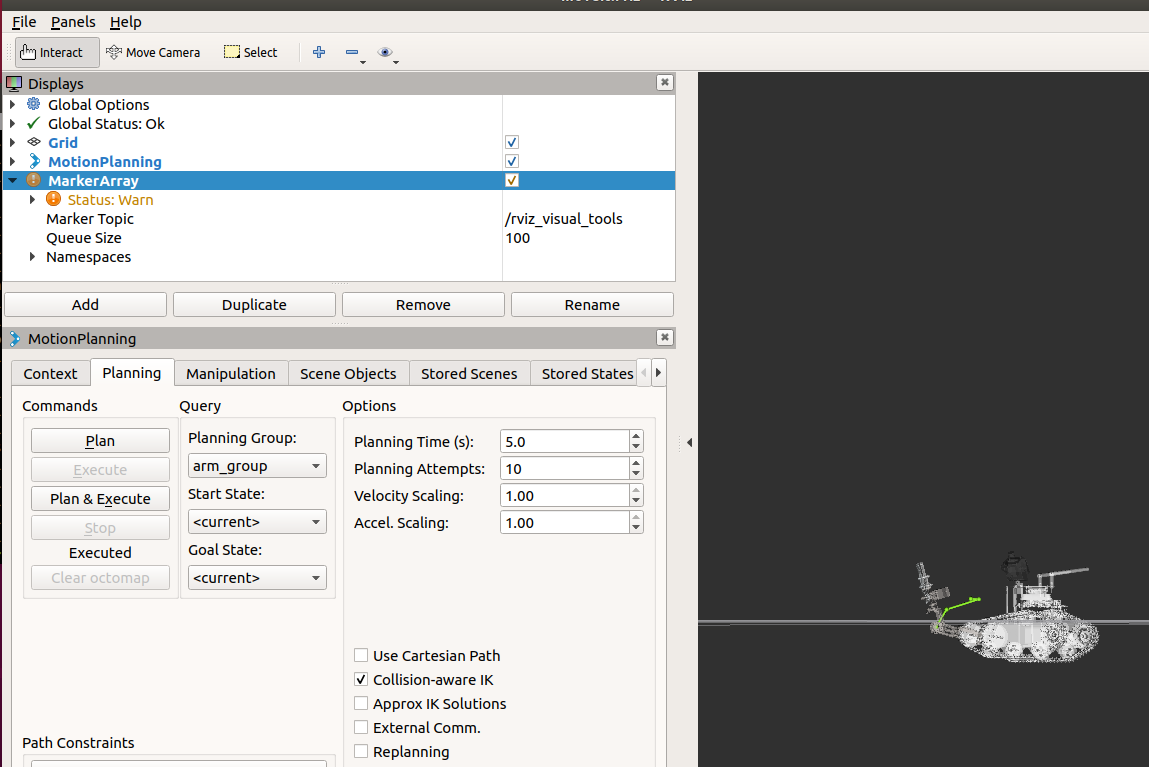1149x767 pixels.
Task: Toggle the MarkerArray display checkbox
Action: (x=511, y=180)
